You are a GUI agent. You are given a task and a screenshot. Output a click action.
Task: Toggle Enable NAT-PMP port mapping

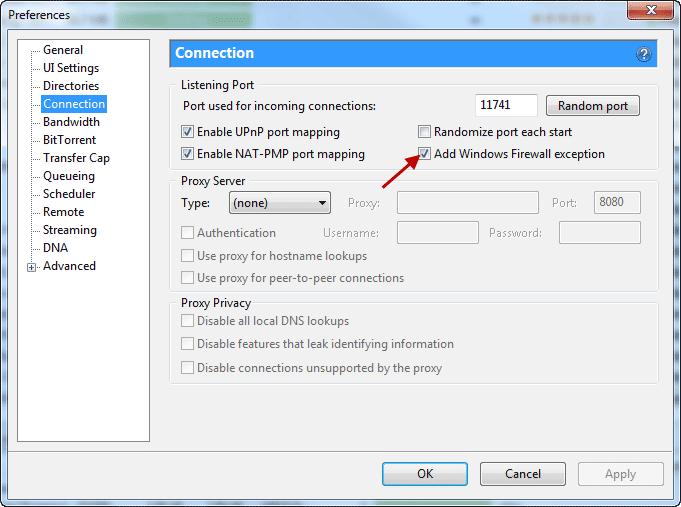pos(187,154)
